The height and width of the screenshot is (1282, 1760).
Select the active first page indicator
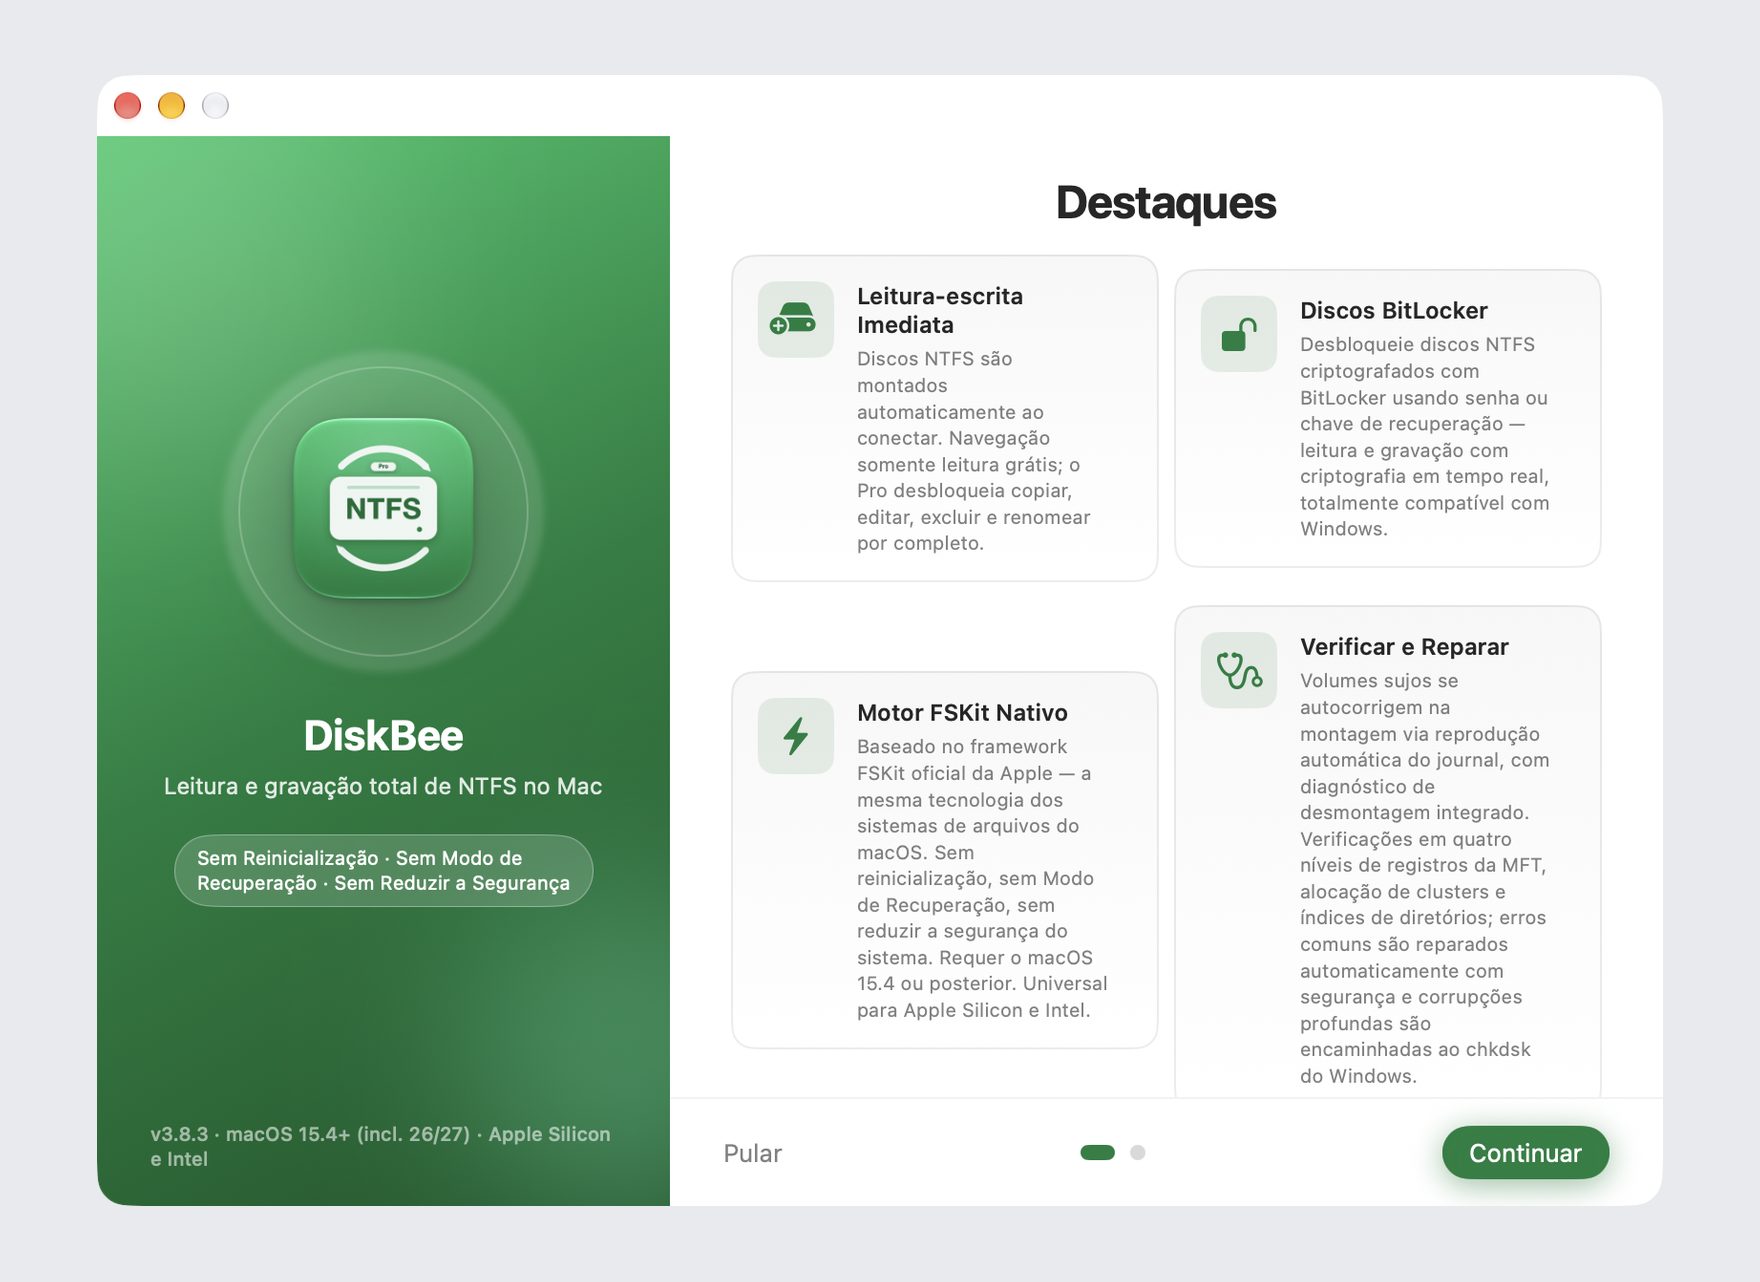pos(1097,1152)
